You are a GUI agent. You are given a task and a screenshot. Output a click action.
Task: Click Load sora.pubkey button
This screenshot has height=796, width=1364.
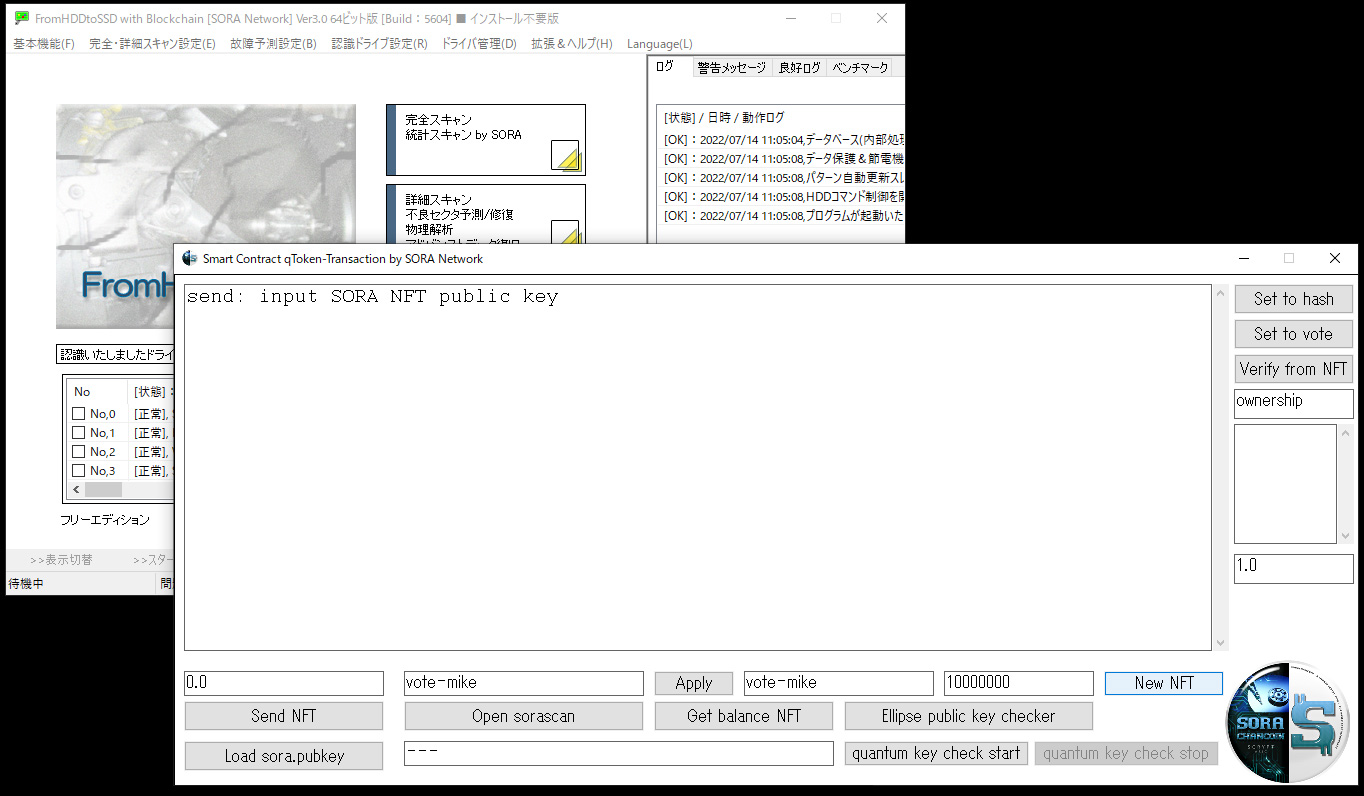point(284,756)
